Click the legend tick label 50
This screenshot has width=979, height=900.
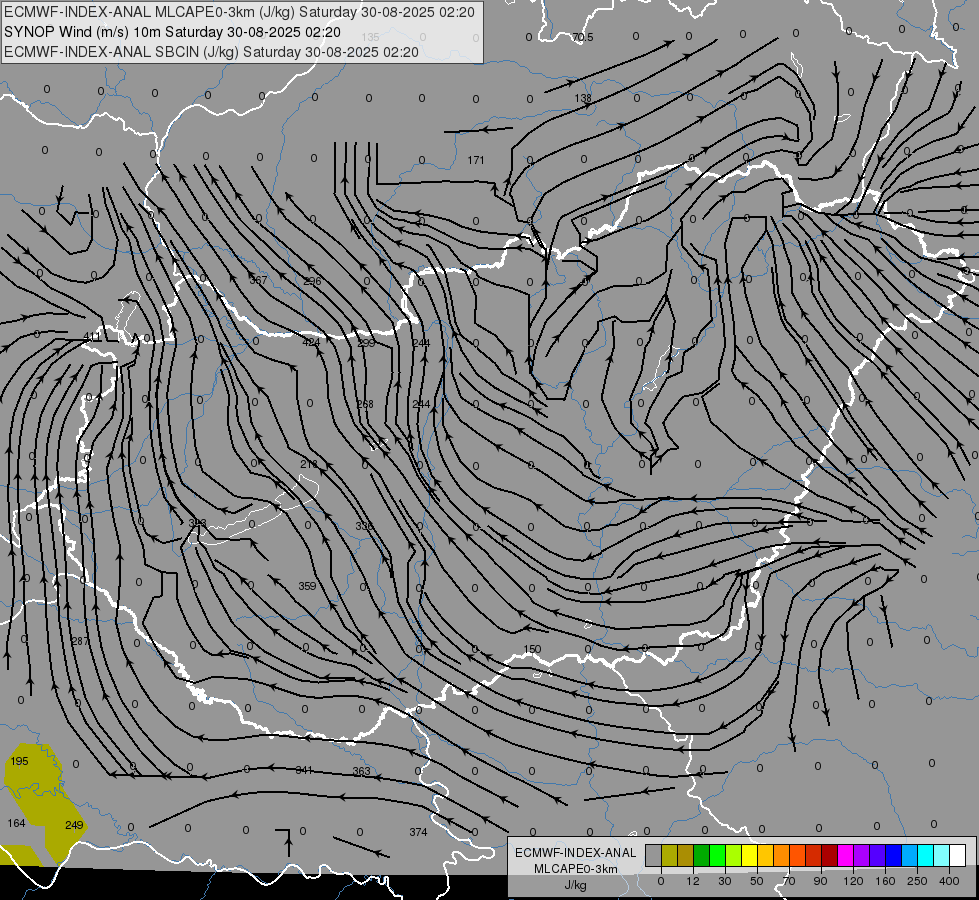point(757,881)
